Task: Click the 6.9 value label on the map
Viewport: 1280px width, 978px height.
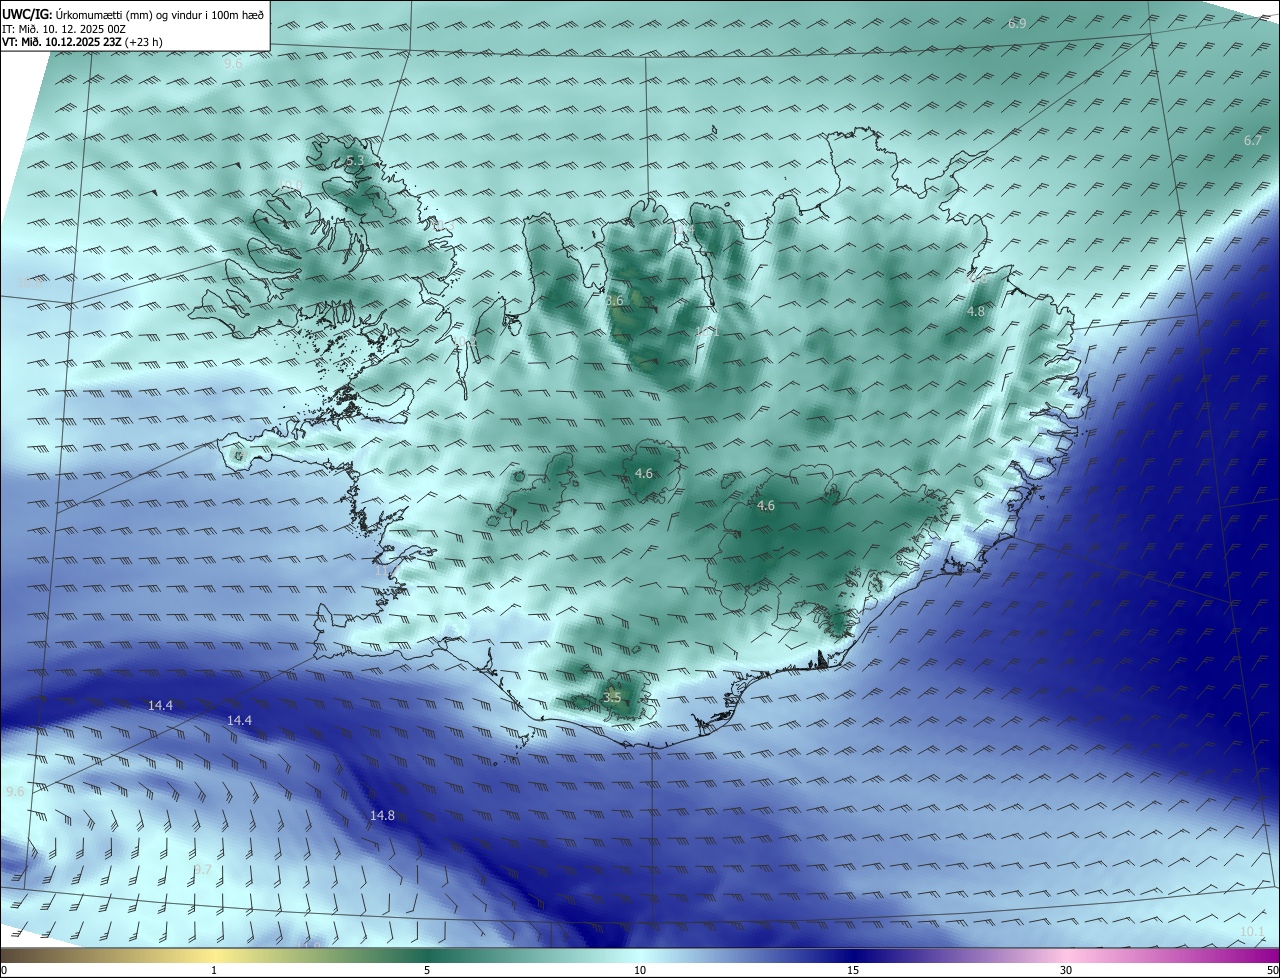Action: coord(1017,23)
